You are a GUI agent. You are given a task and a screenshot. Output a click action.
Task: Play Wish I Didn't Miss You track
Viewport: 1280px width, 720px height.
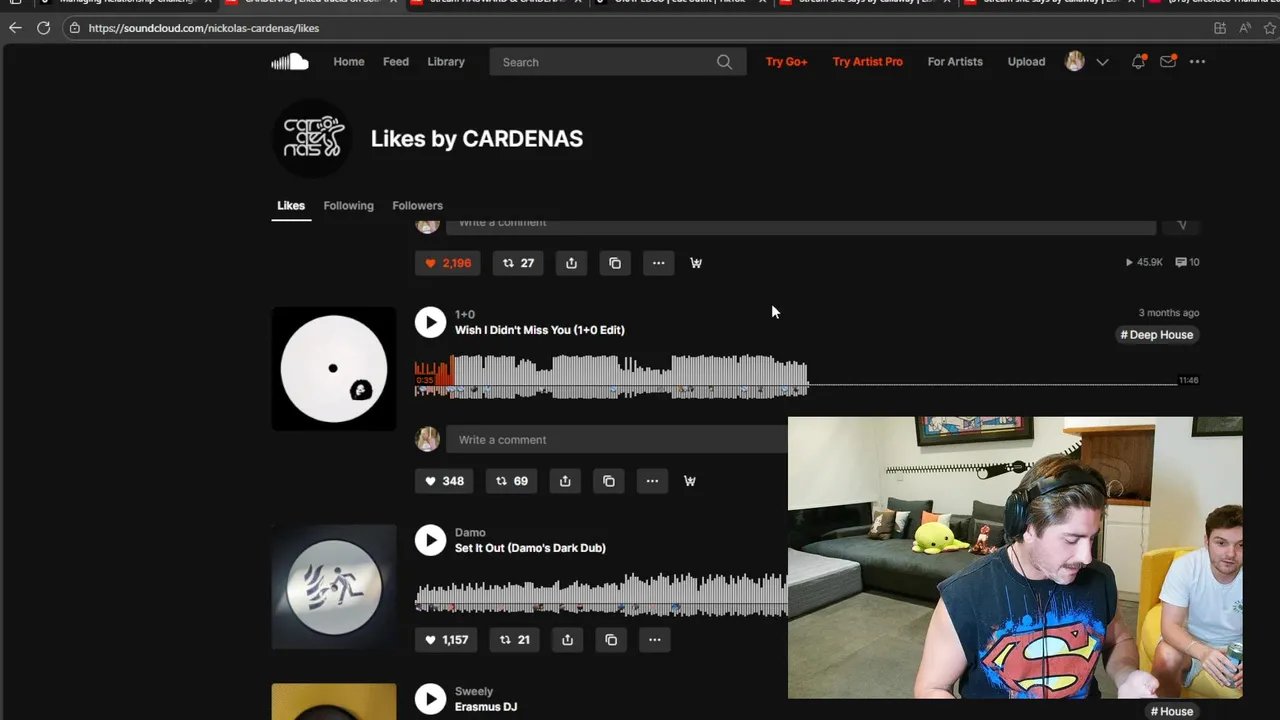click(x=430, y=322)
